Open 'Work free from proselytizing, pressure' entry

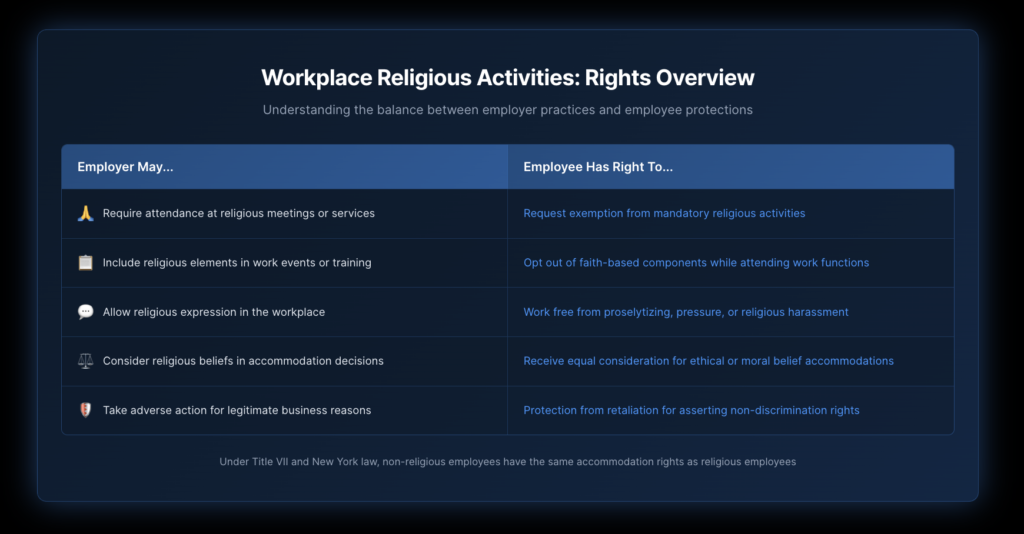pos(686,312)
